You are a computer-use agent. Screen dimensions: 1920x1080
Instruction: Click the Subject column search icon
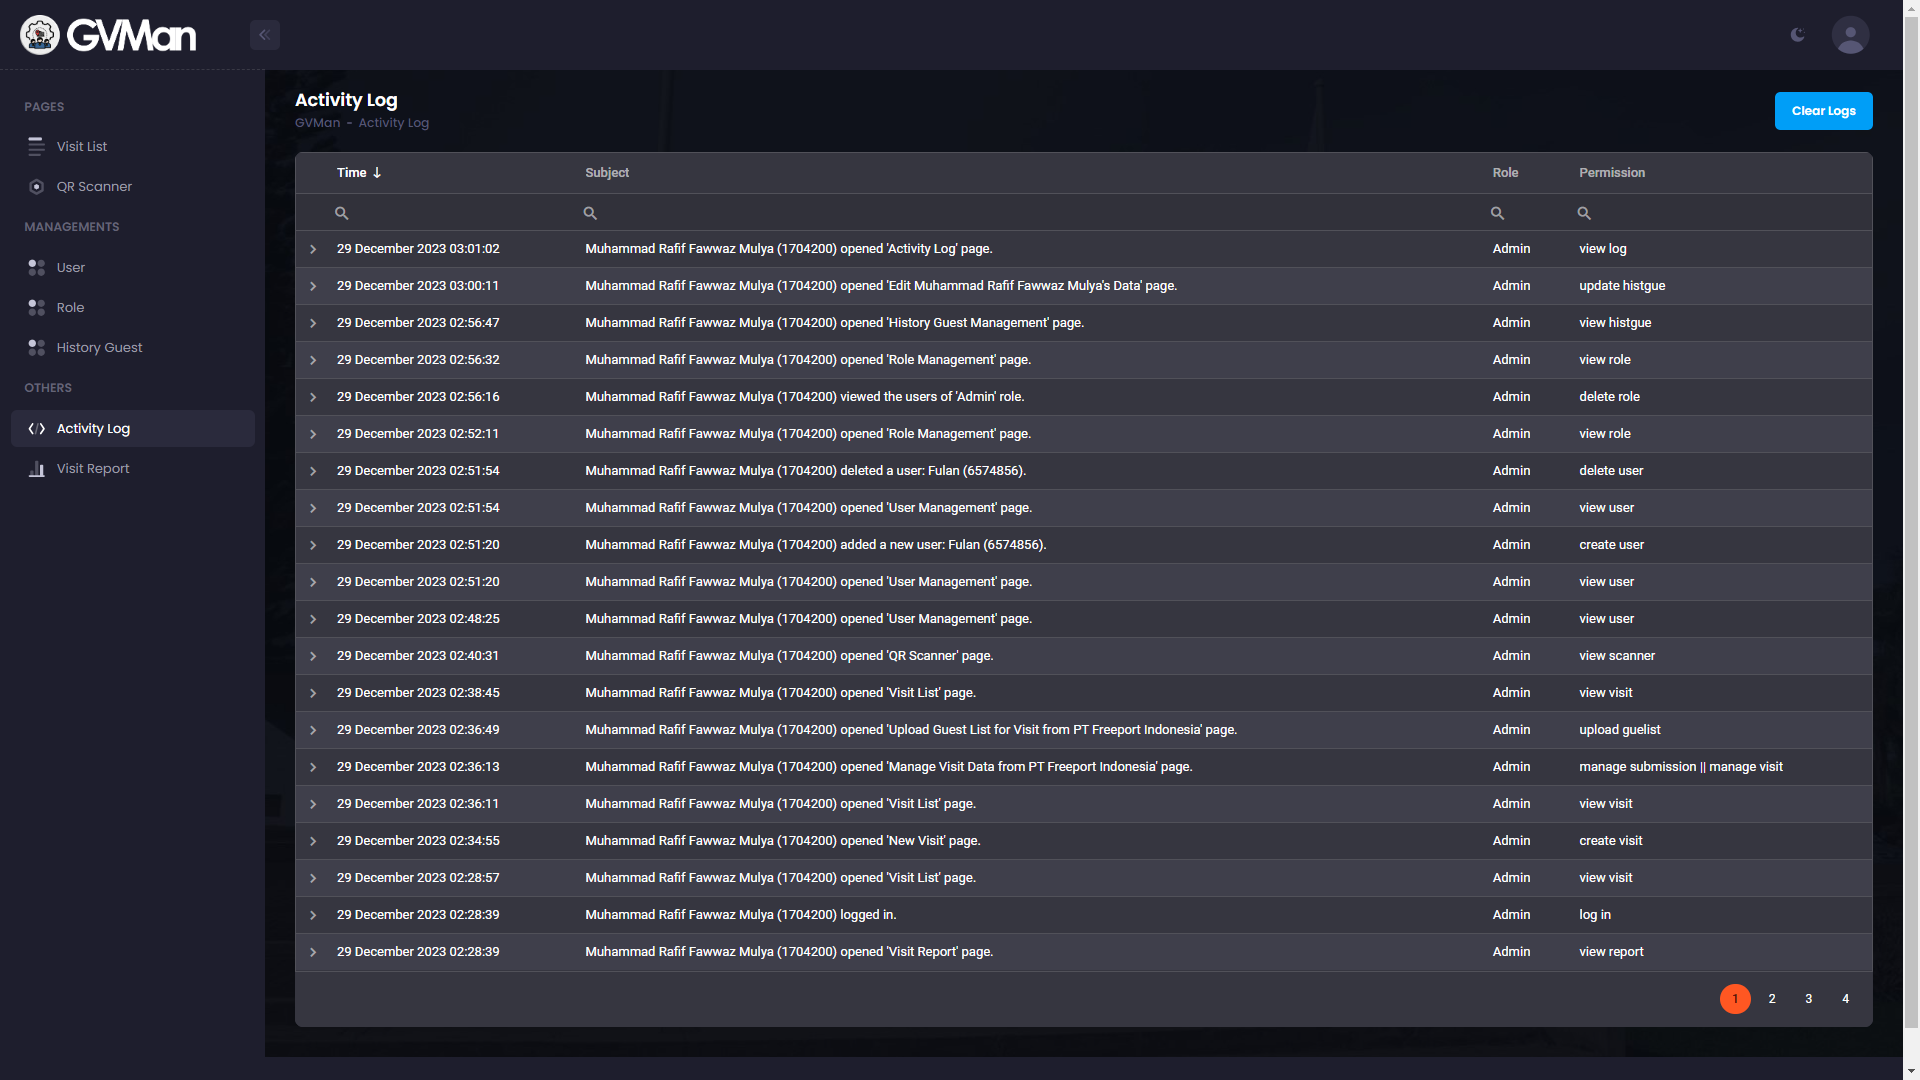590,213
